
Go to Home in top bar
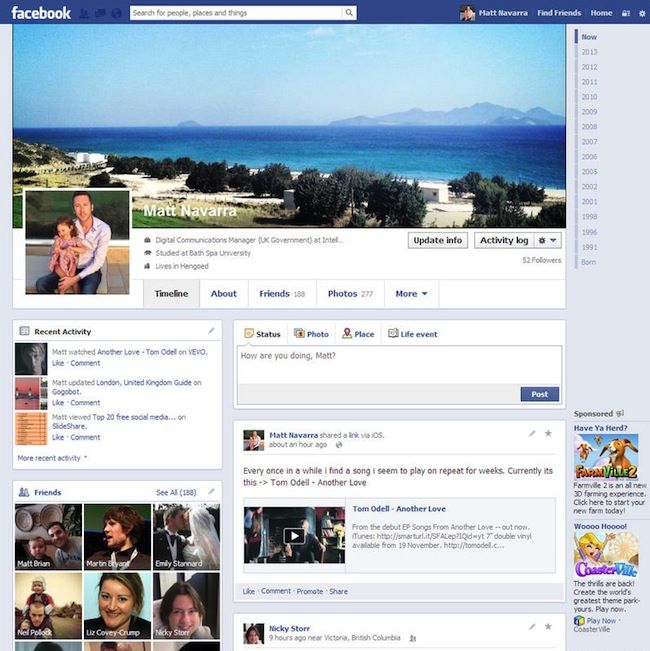[601, 13]
